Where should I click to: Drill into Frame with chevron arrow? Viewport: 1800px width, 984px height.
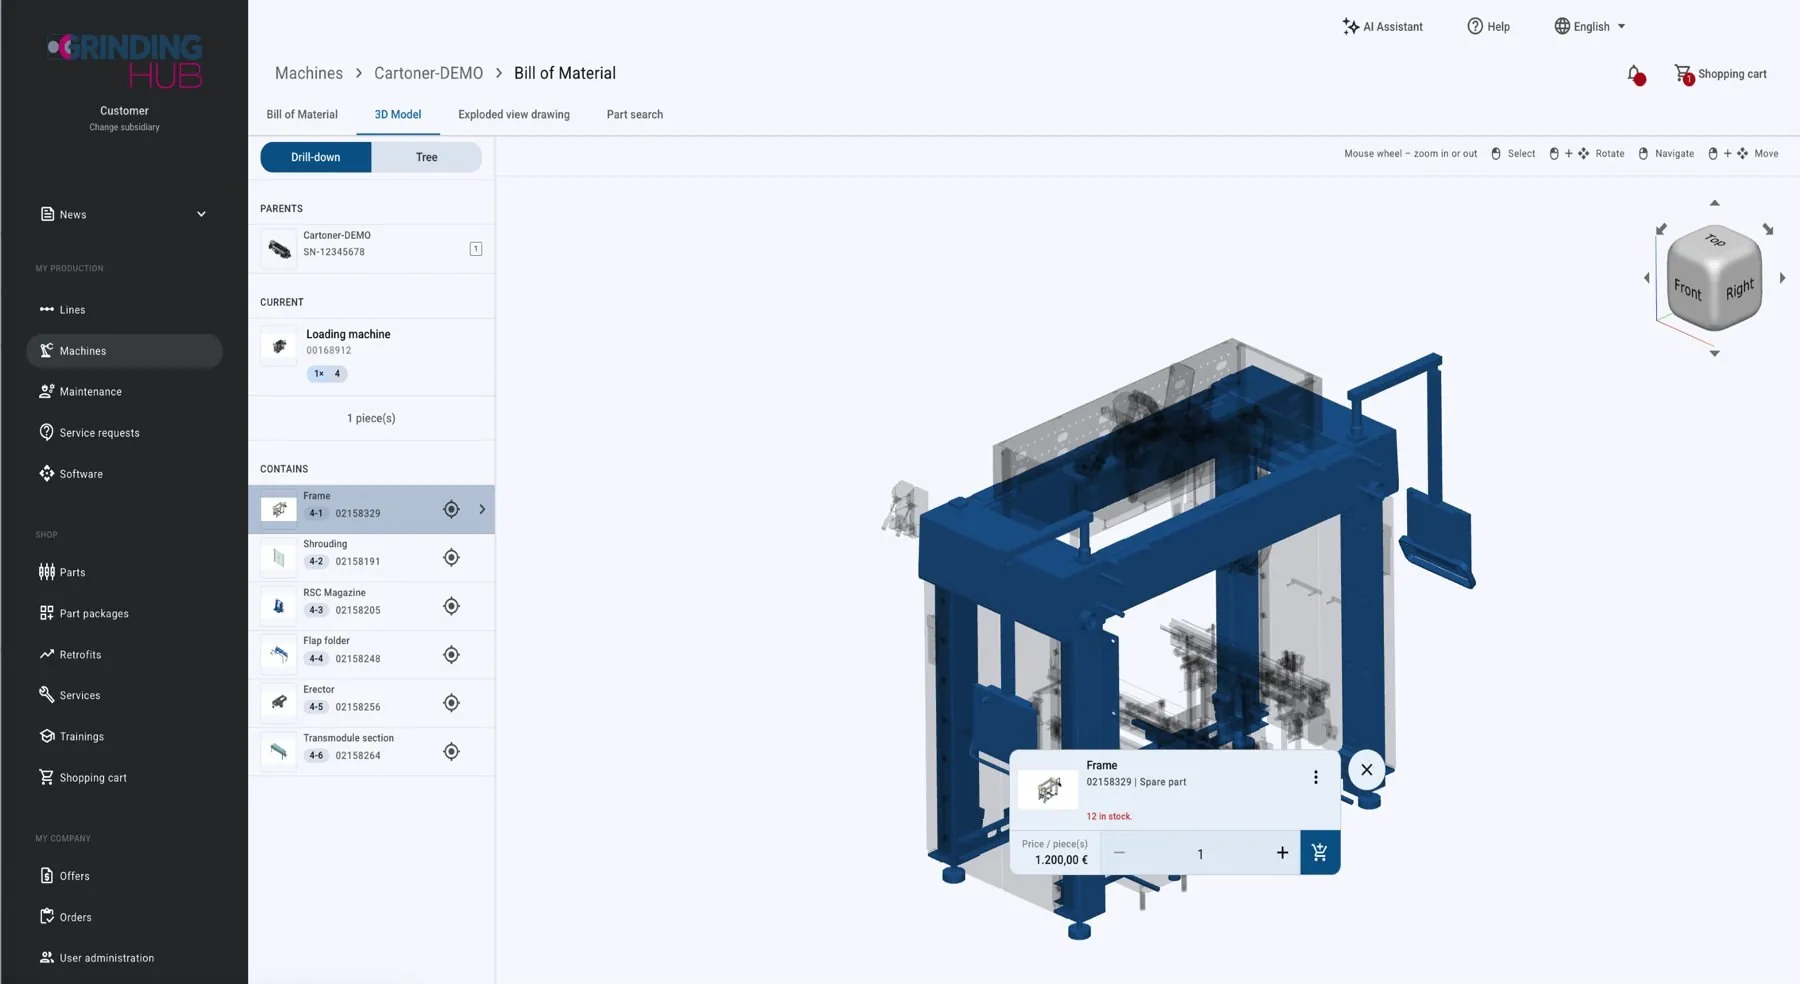coord(482,510)
